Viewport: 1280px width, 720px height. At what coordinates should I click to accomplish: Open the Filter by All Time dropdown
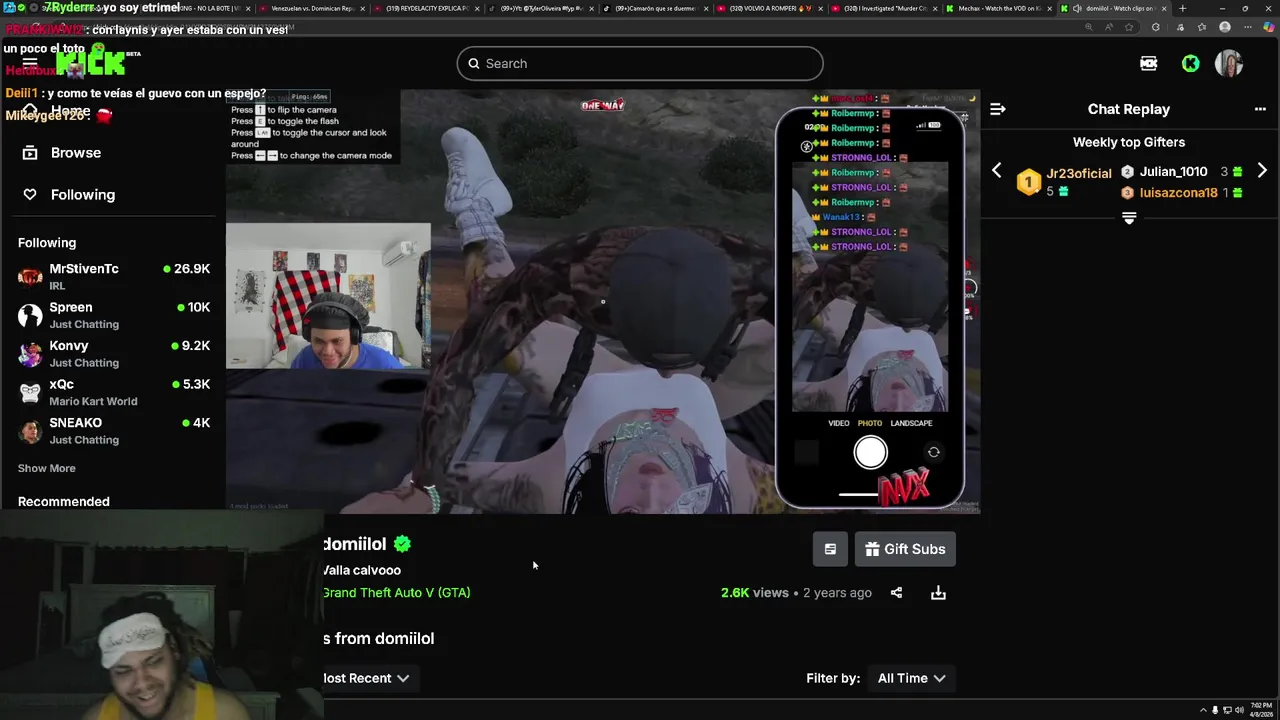click(x=911, y=678)
